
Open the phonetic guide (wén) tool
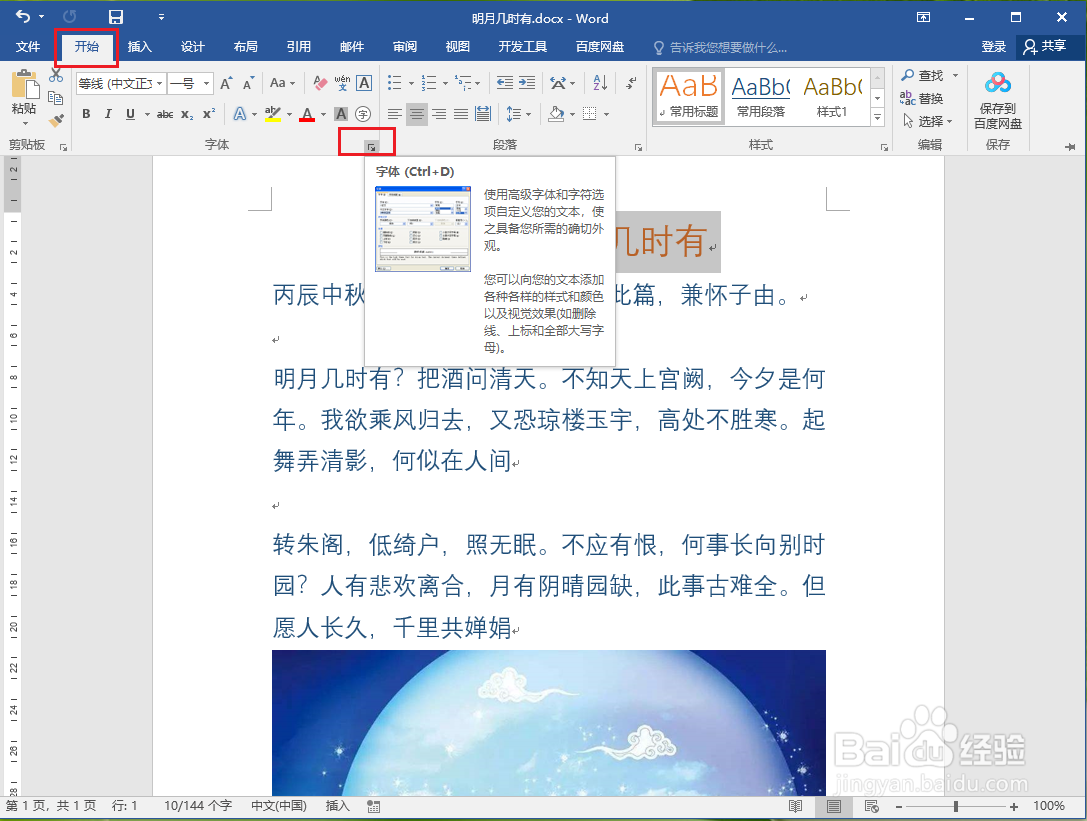point(342,83)
